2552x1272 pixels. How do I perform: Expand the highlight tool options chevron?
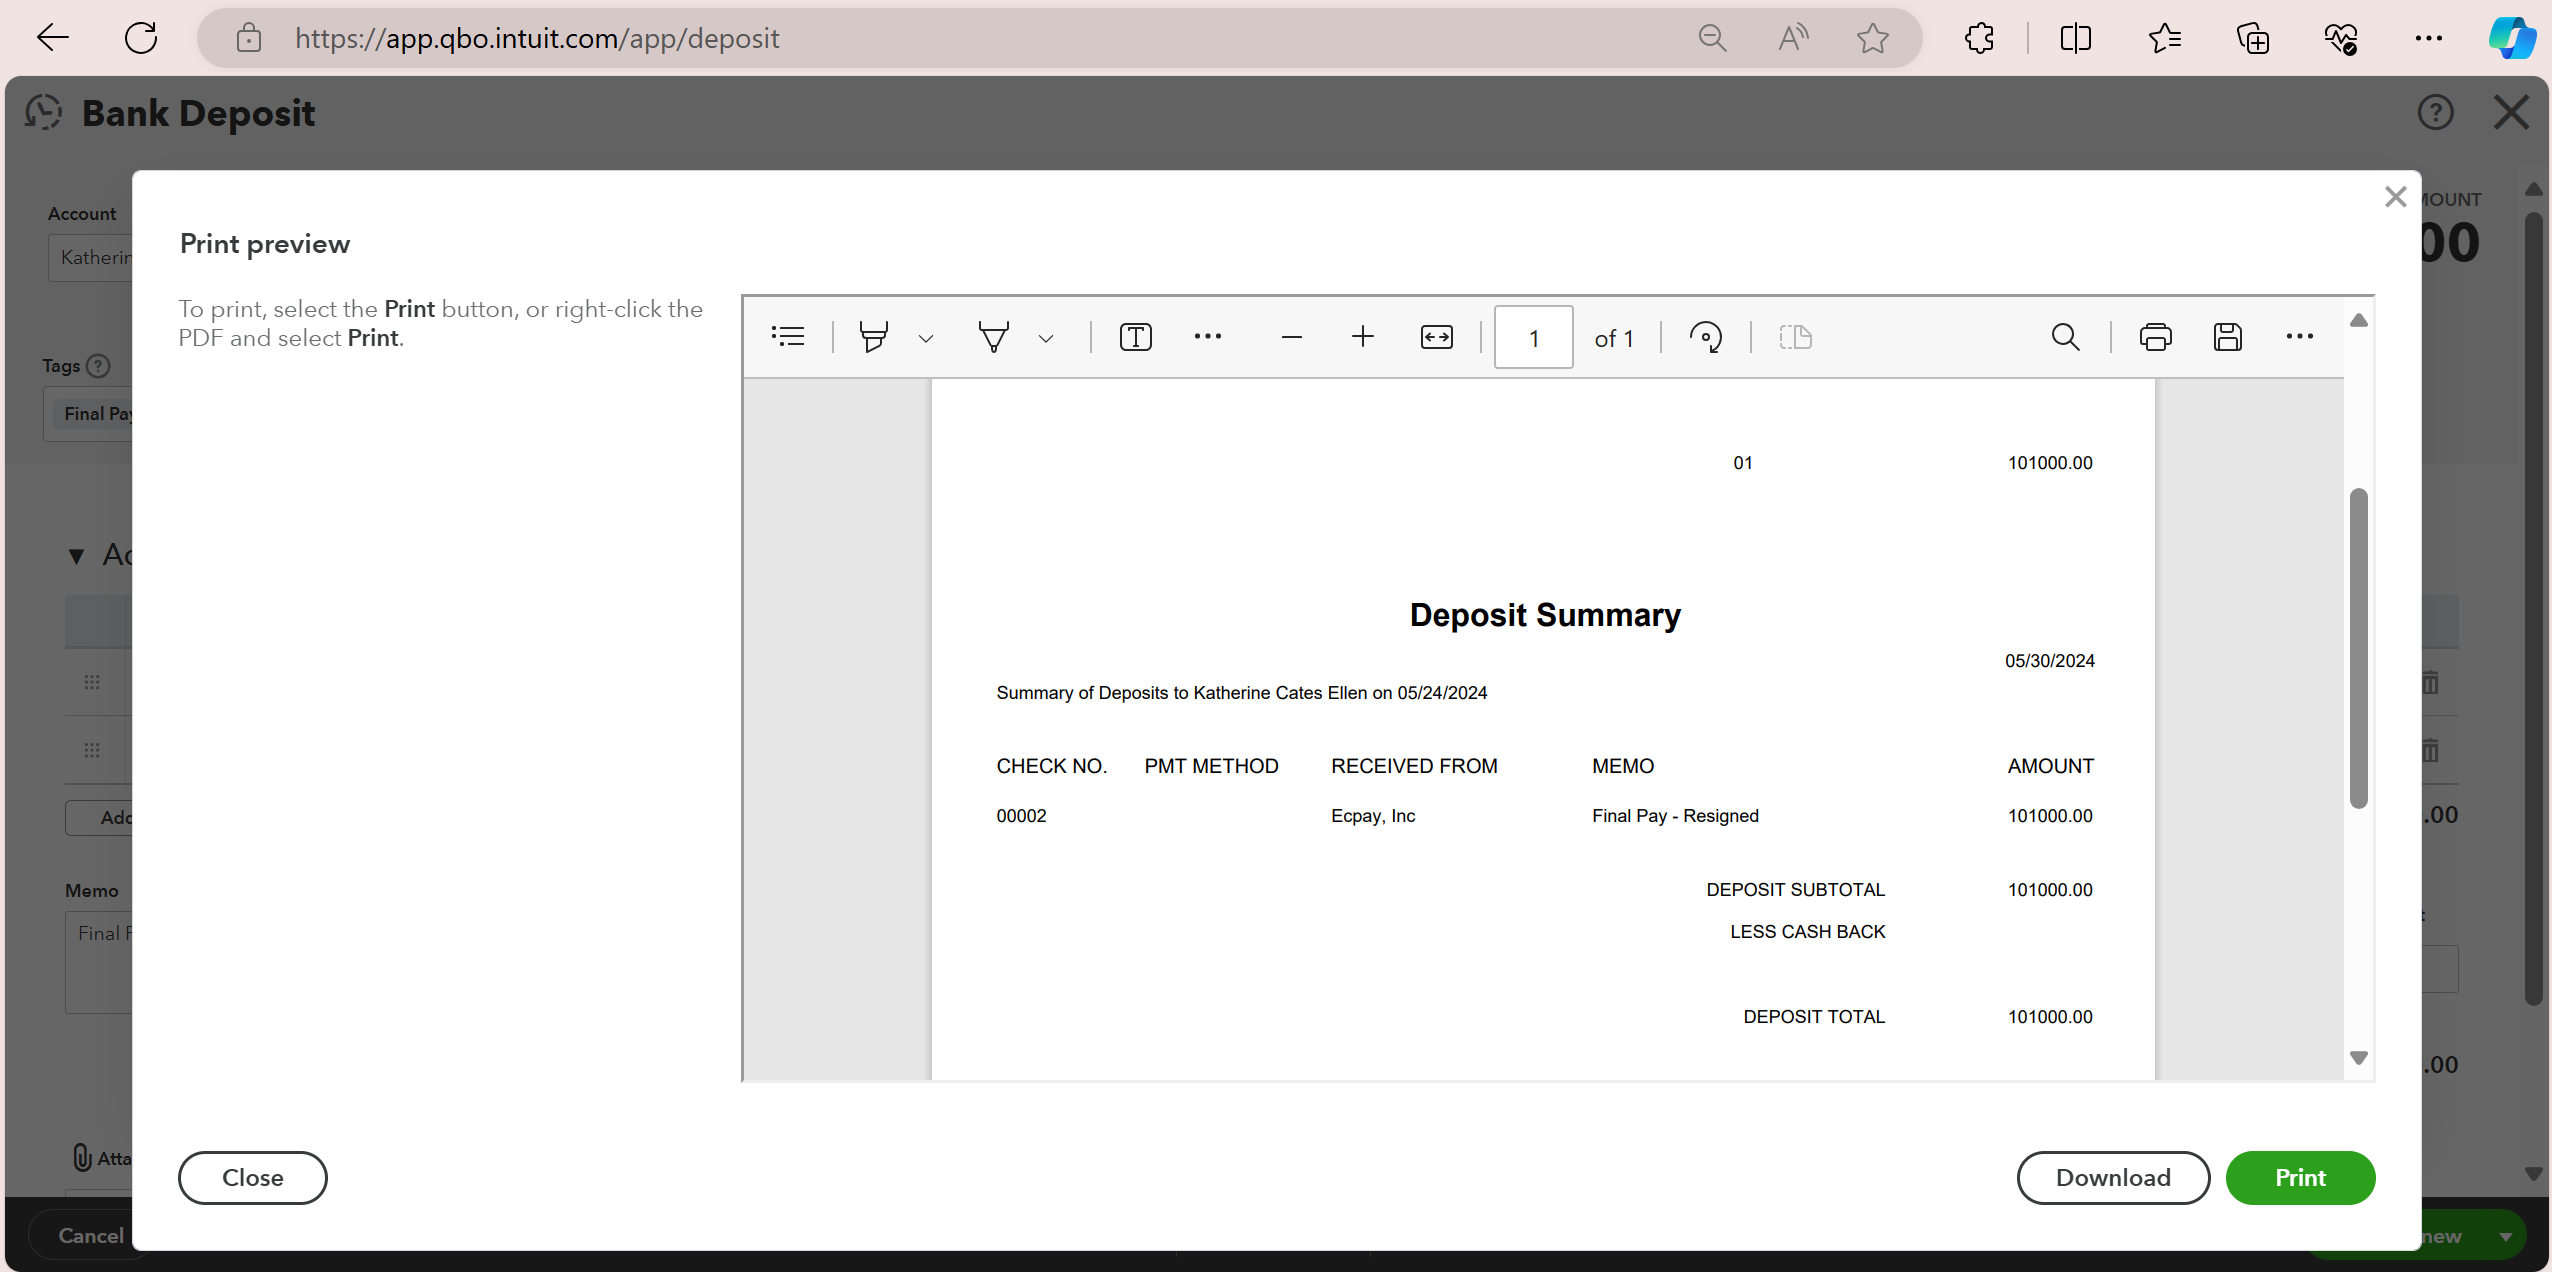(926, 339)
